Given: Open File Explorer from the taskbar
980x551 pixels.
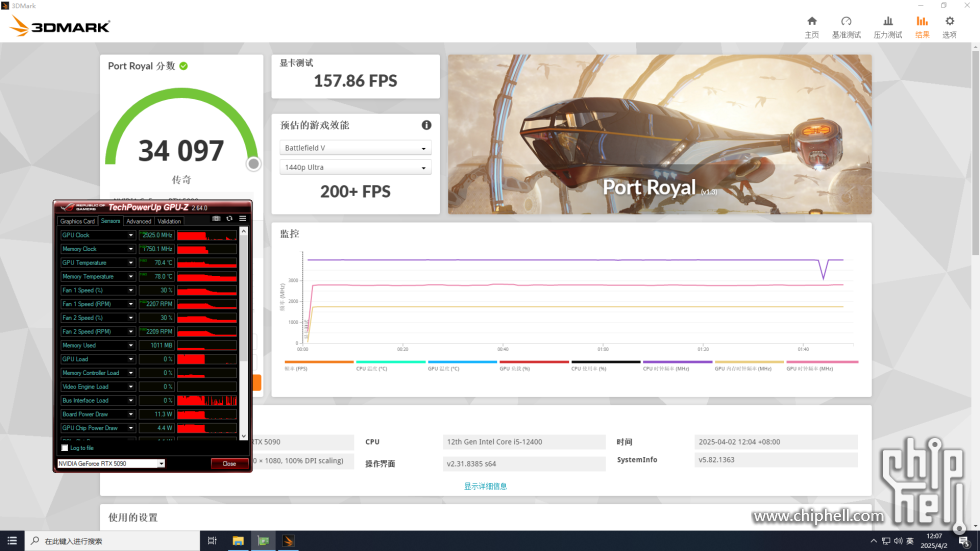Looking at the screenshot, I should point(238,540).
